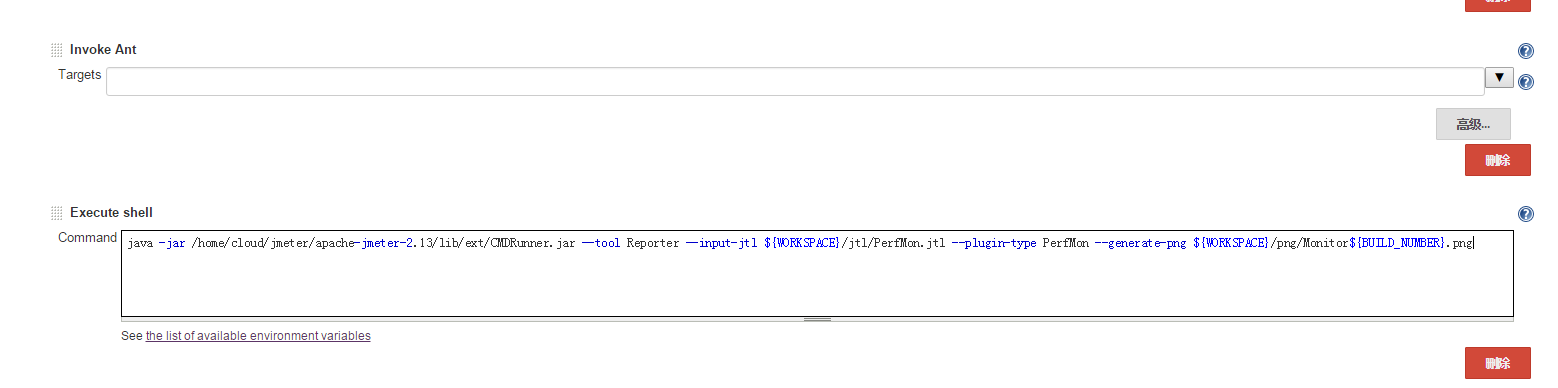Open help icon for Execute shell
The image size is (1558, 388).
tap(1526, 214)
